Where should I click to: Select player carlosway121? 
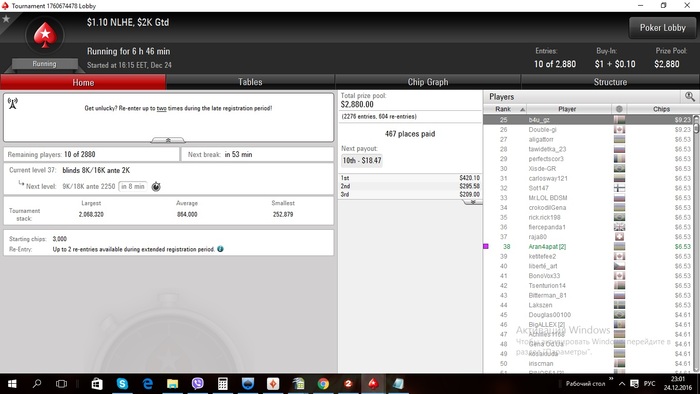588,178
